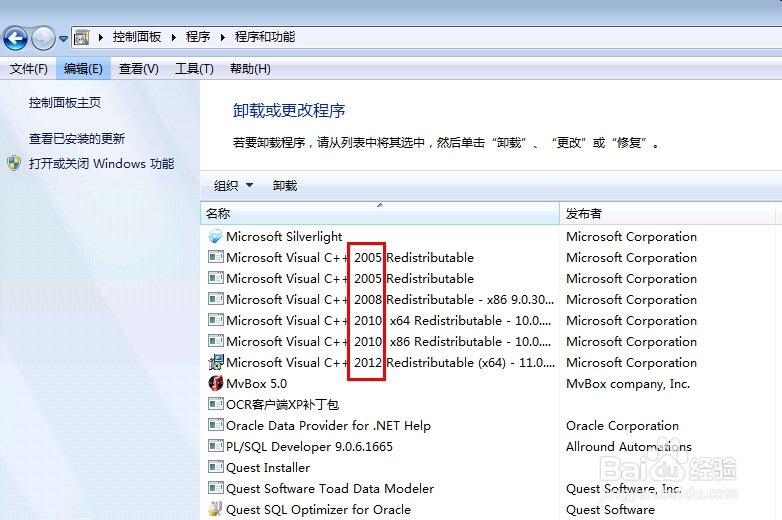This screenshot has width=782, height=520.
Task: Select Quest Software Toad Data Modeler entry
Action: (x=330, y=488)
